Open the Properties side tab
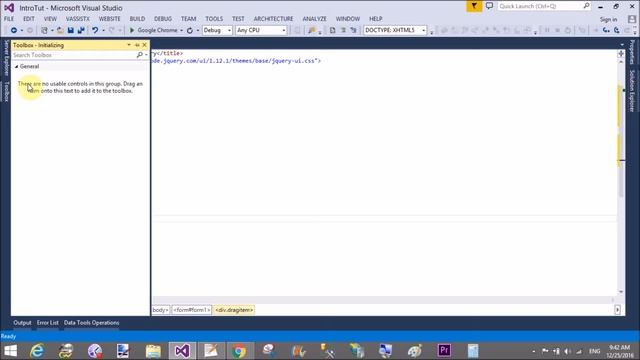The image size is (640, 360). click(632, 52)
